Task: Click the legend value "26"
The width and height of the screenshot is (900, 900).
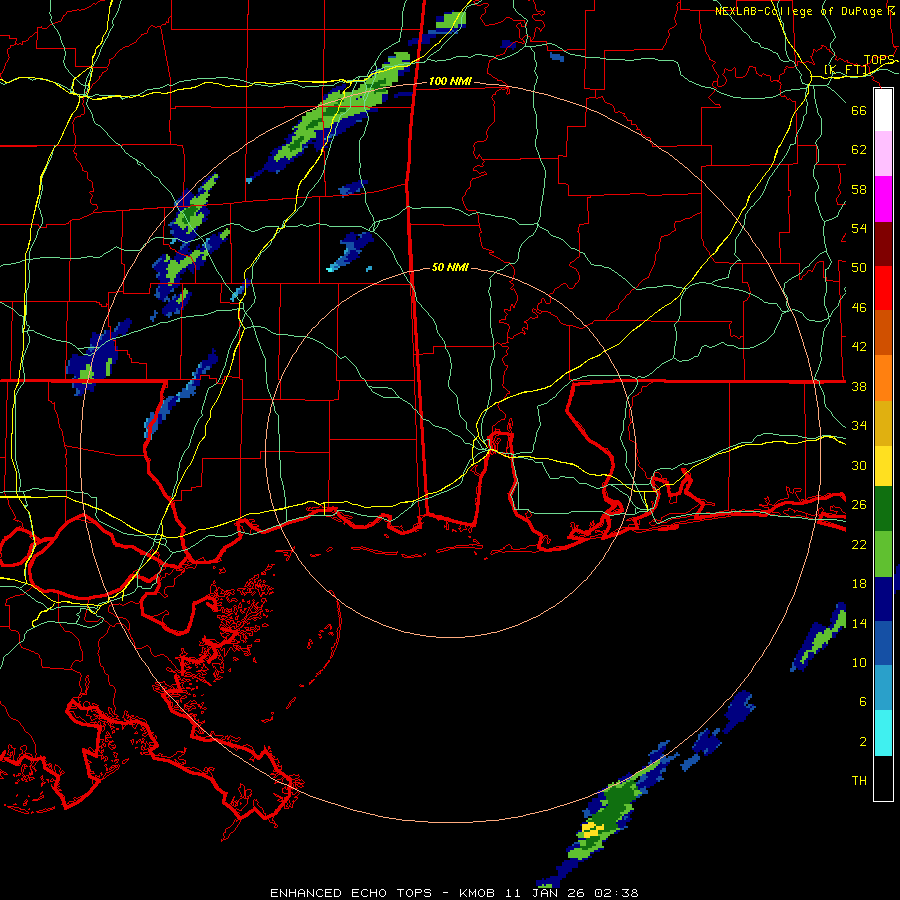Action: click(x=859, y=505)
